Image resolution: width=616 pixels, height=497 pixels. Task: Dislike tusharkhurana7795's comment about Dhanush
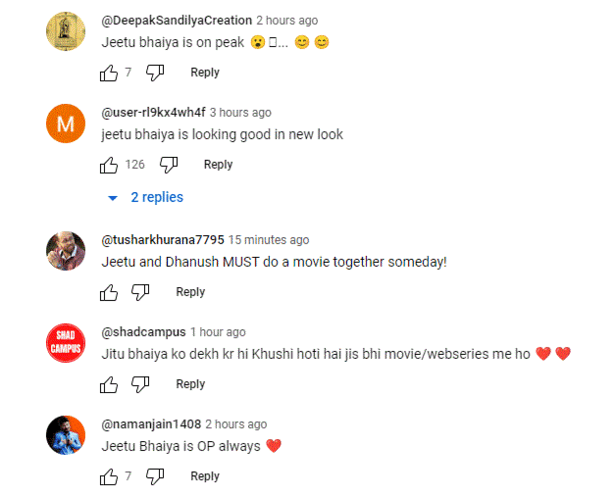tap(141, 292)
